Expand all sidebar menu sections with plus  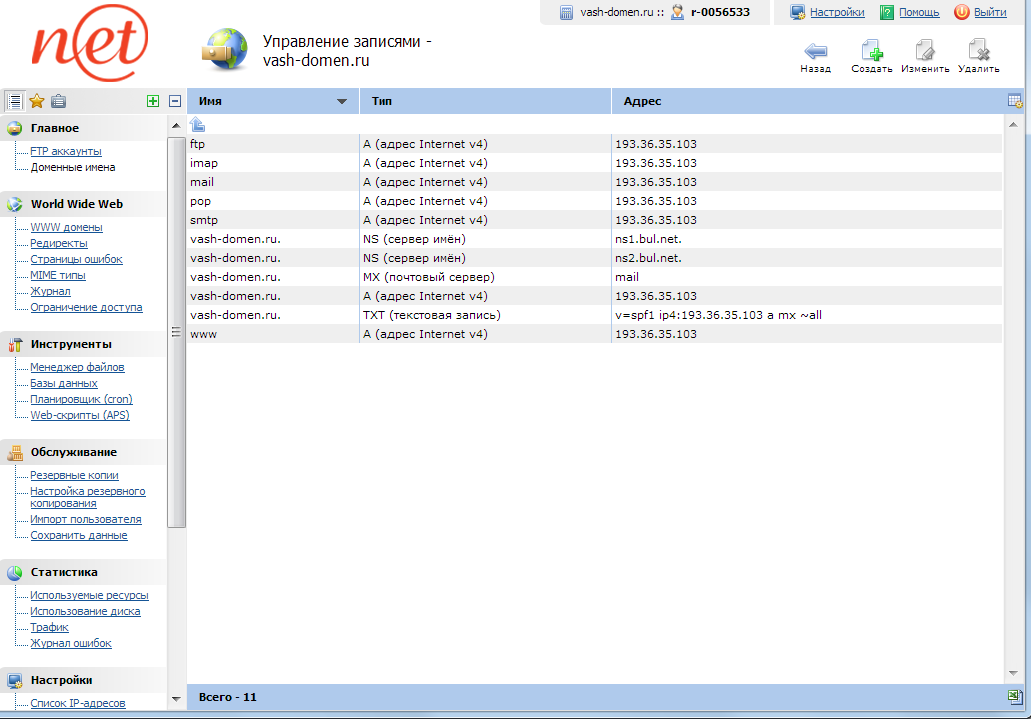(153, 101)
